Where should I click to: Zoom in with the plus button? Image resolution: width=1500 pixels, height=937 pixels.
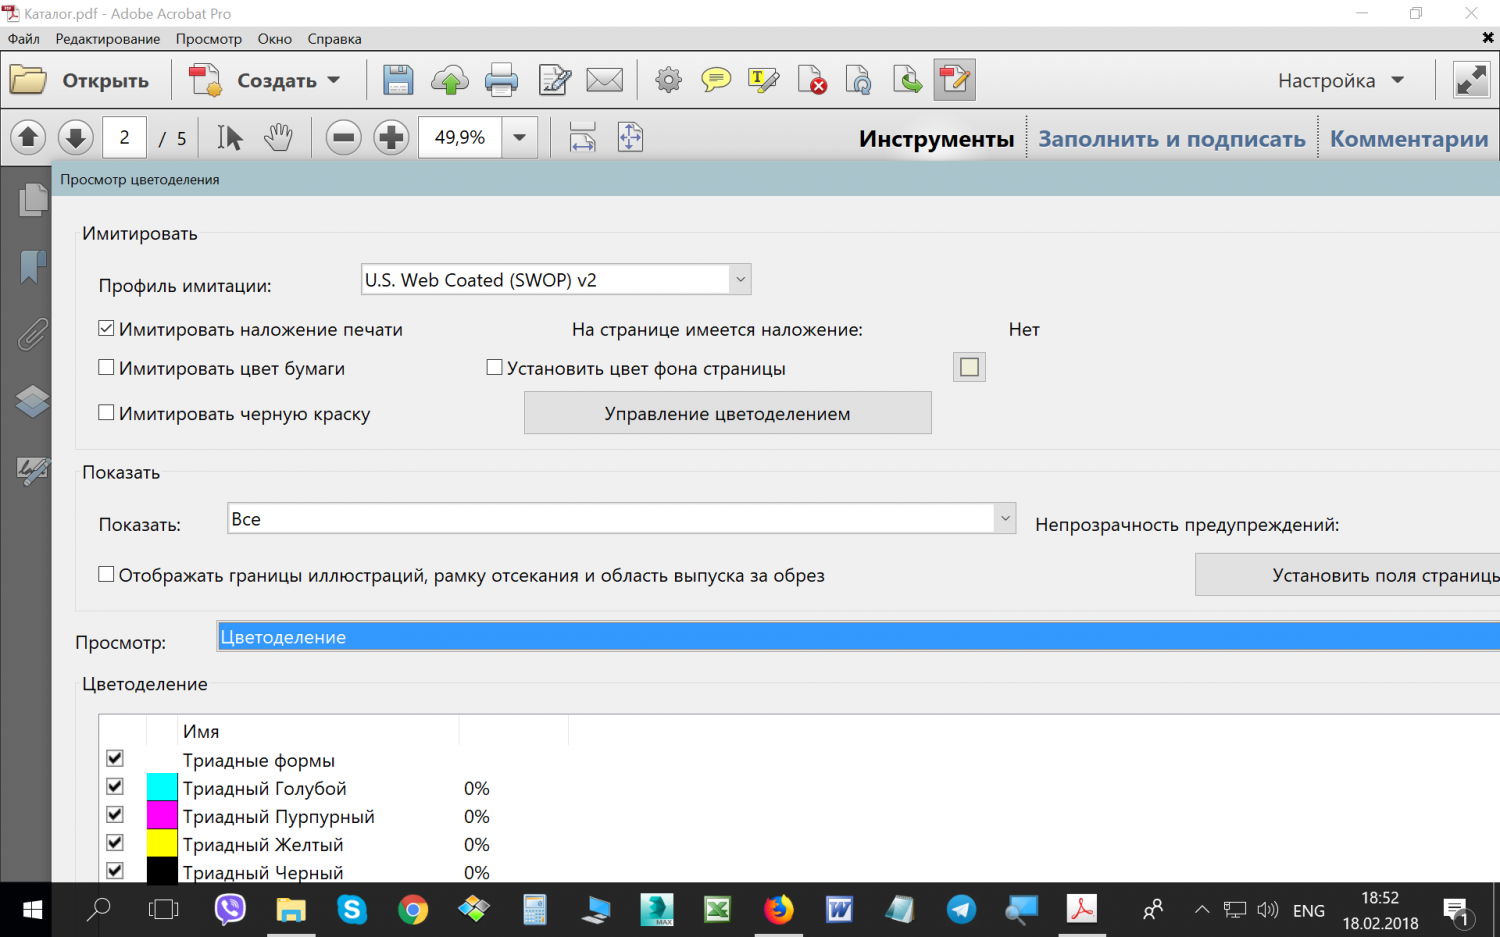391,137
